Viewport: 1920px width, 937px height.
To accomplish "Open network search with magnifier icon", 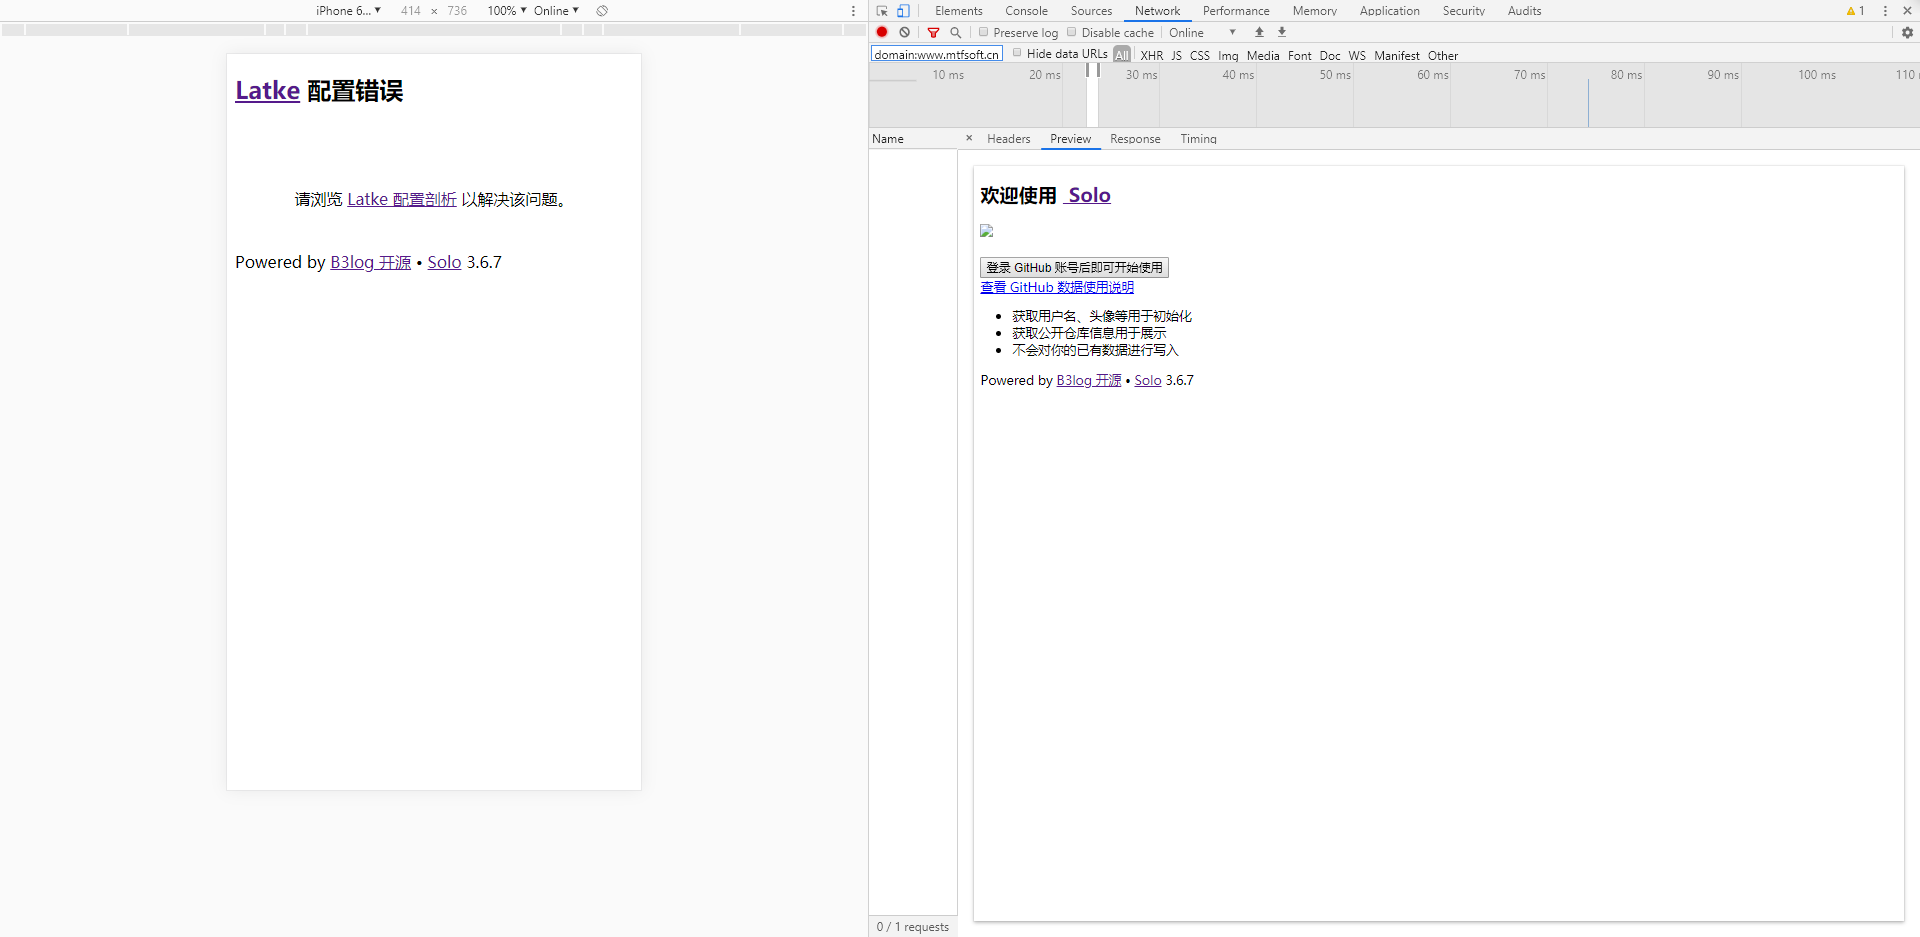I will [955, 32].
